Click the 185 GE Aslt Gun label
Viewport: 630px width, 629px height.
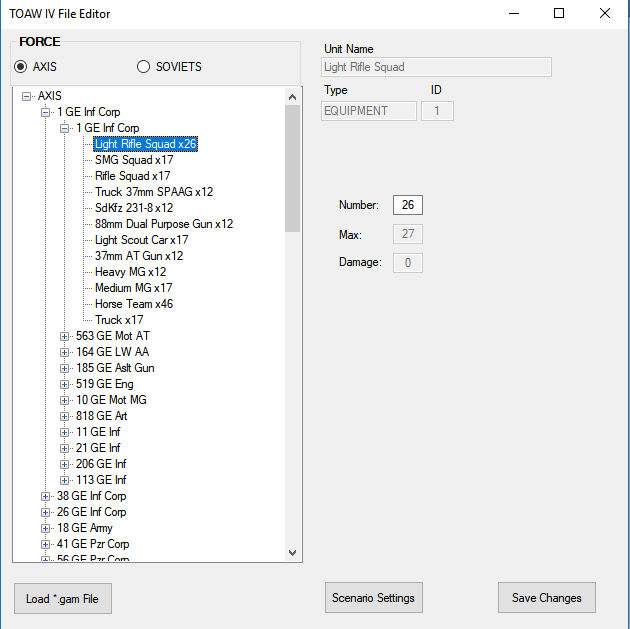click(115, 368)
